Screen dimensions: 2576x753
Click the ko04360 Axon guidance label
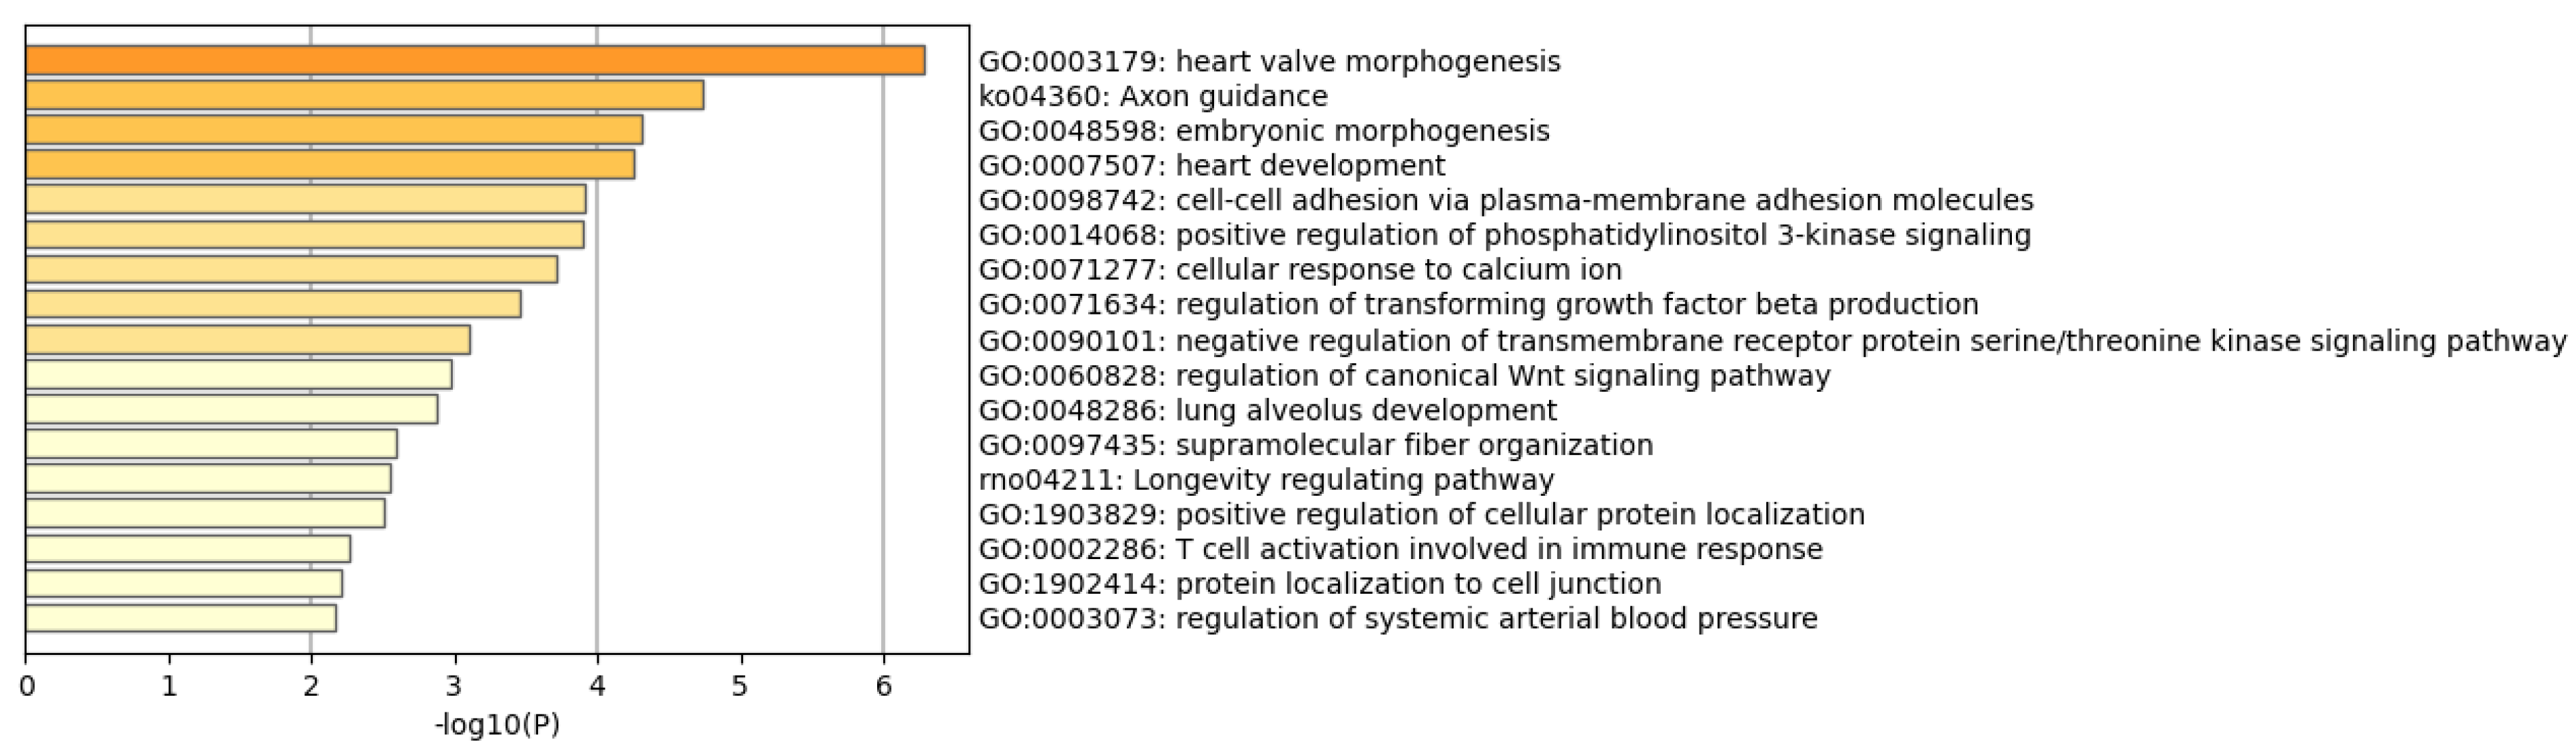click(x=1153, y=97)
